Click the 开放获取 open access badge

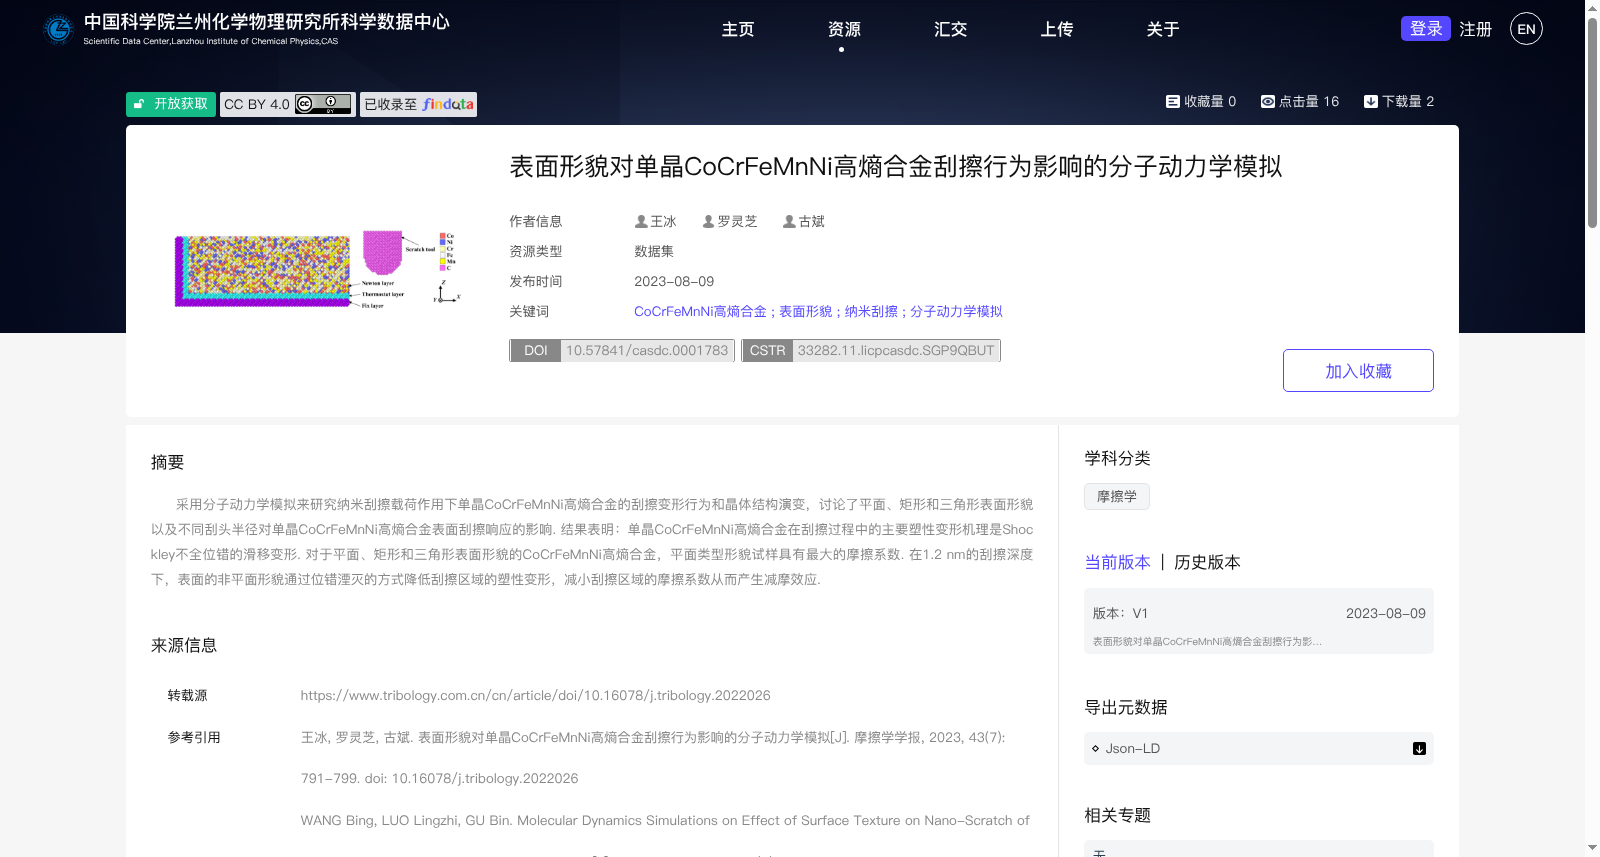[171, 104]
